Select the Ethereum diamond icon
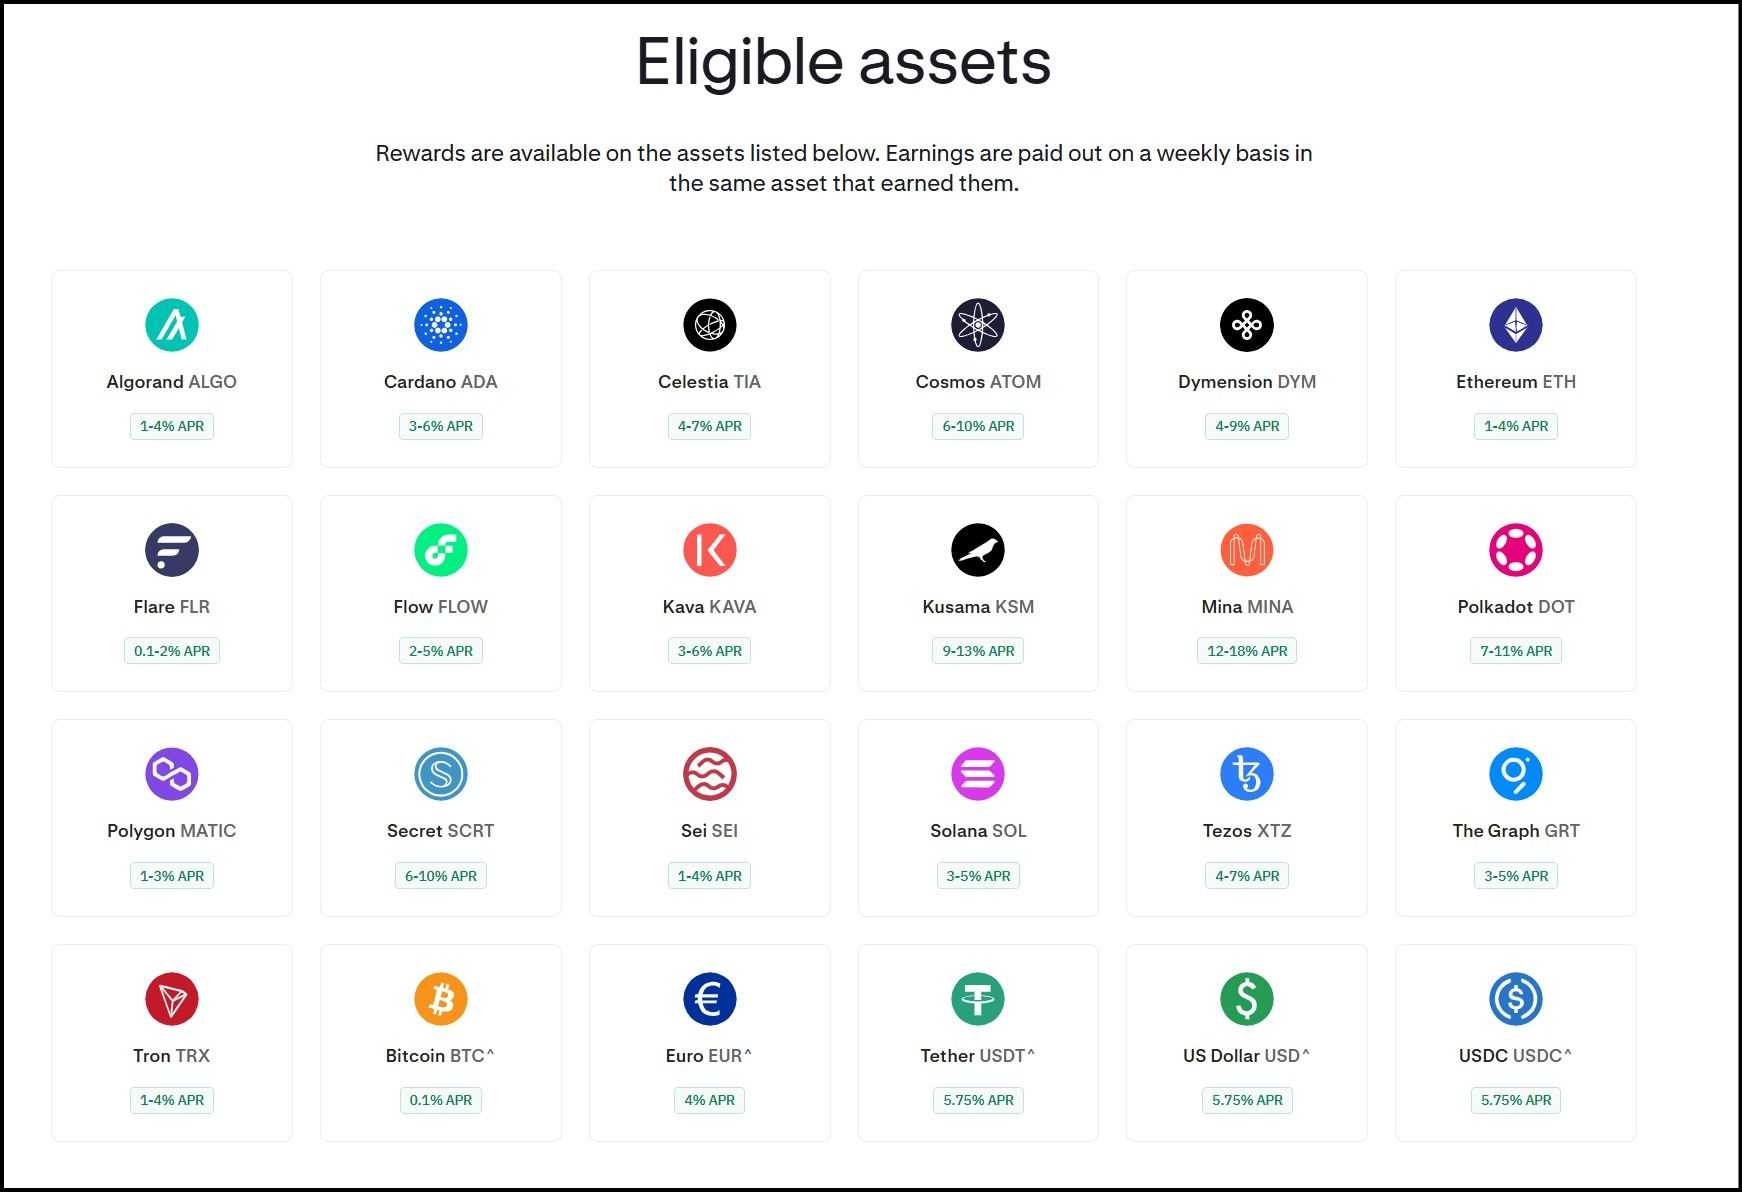1742x1192 pixels. (x=1515, y=325)
